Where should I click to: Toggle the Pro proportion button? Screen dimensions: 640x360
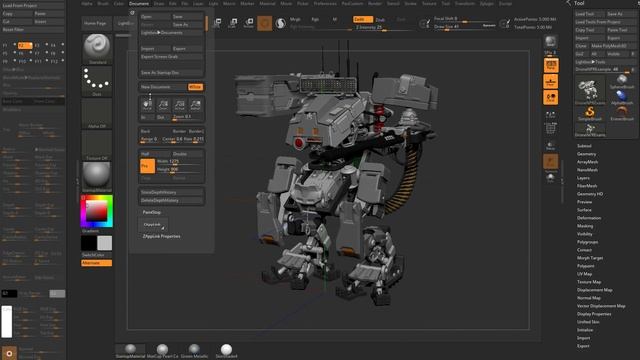coord(147,166)
